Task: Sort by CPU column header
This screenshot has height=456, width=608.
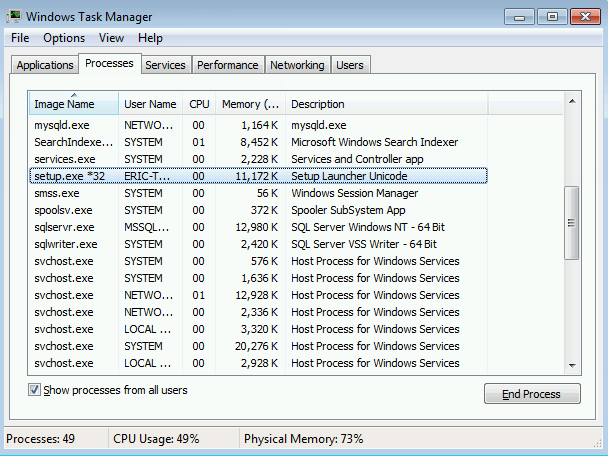Action: click(x=199, y=104)
